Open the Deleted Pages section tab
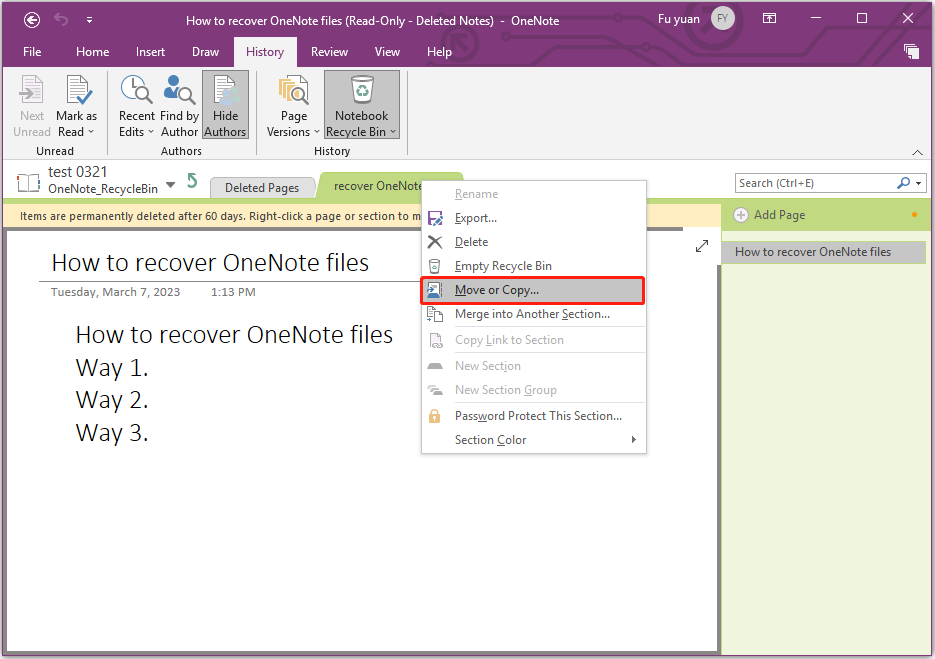Viewport: 935px width, 659px height. [x=262, y=188]
